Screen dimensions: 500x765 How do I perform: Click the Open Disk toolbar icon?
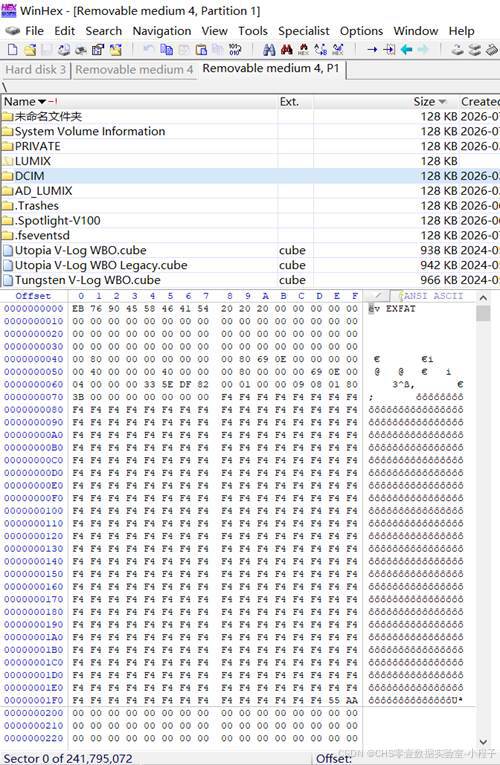click(457, 49)
